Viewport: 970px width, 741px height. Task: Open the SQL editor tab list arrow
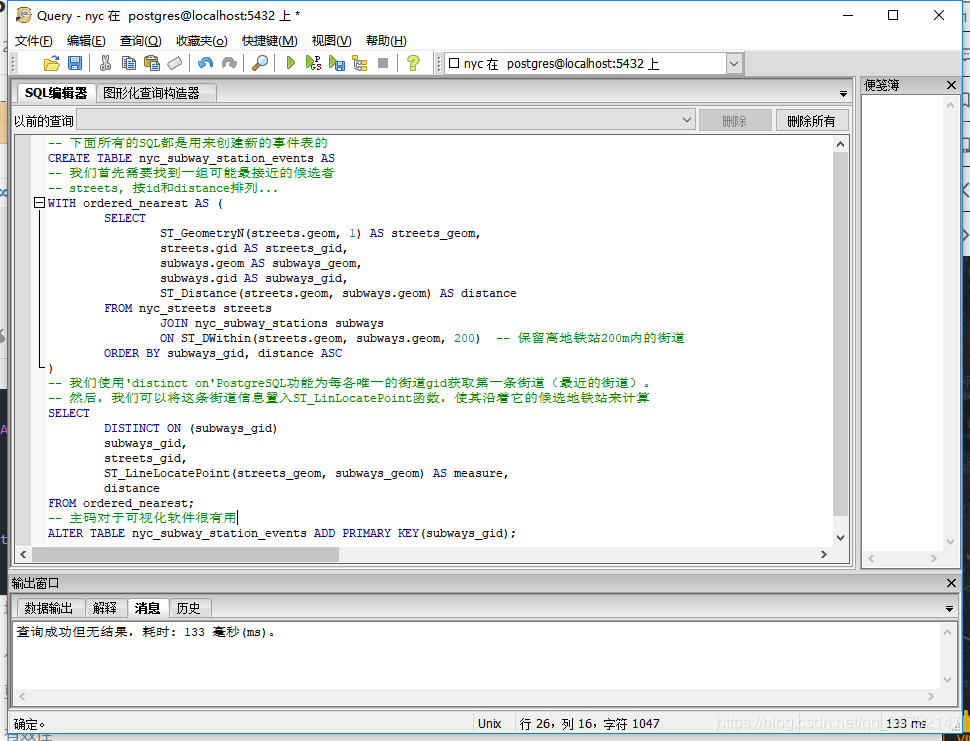point(843,94)
